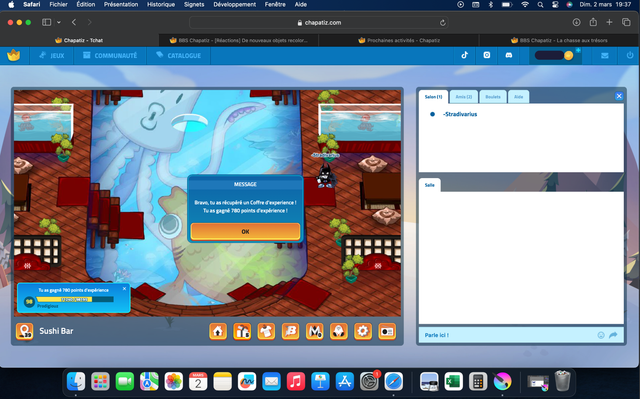
Task: Click the Chapatiz crown logo
Action: (13, 55)
